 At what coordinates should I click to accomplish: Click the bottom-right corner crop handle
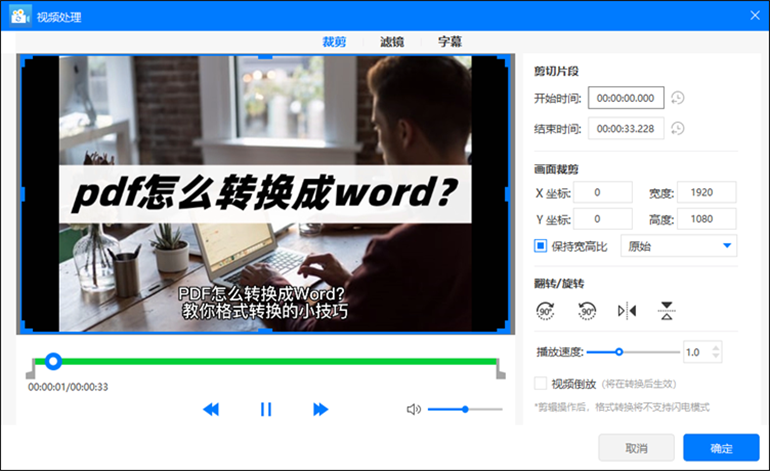pos(503,327)
